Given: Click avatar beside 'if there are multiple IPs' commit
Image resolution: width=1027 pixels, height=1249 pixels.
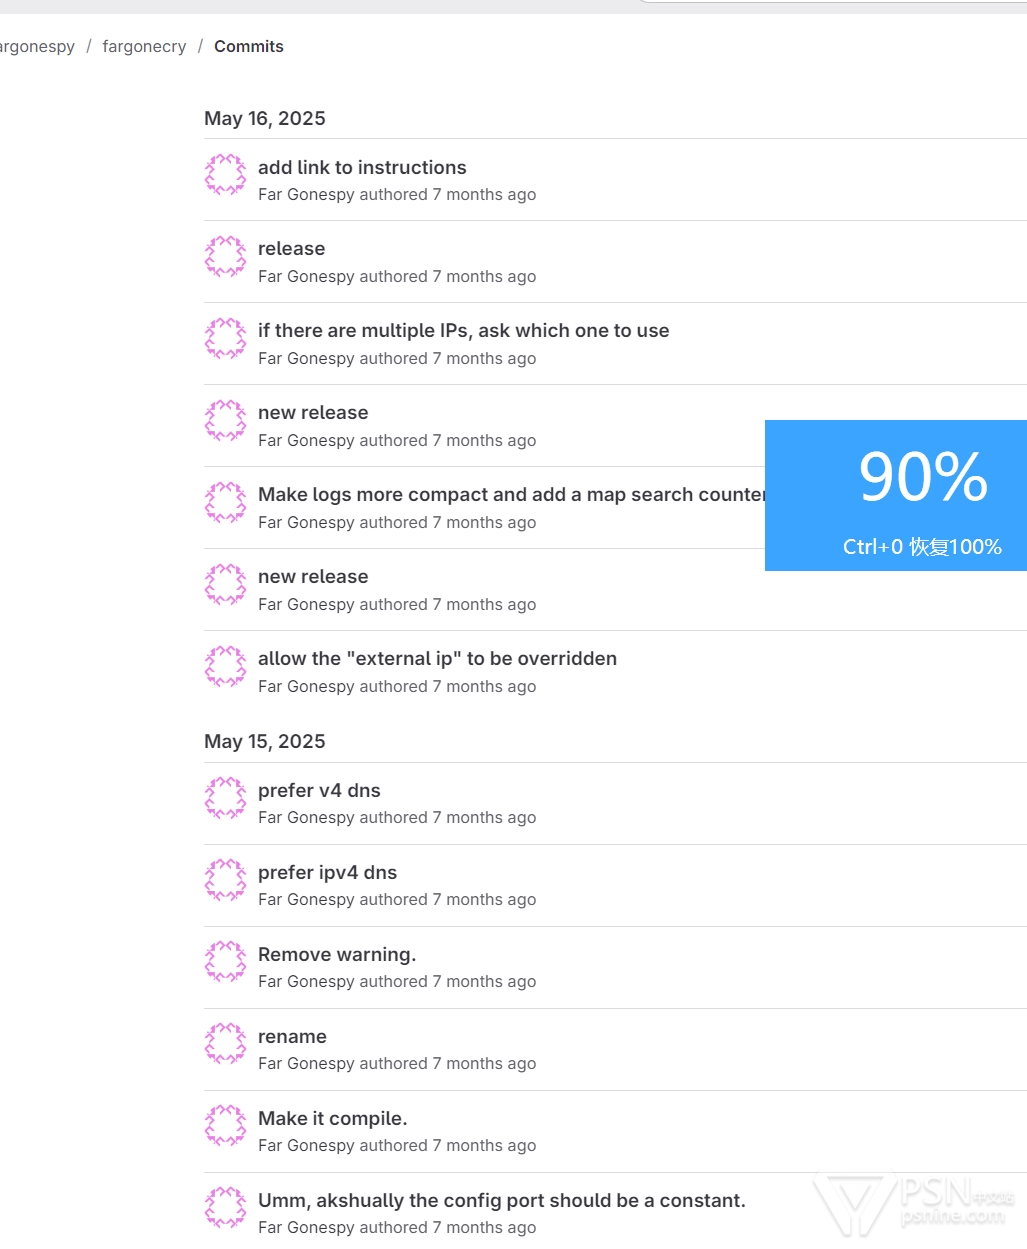Looking at the screenshot, I should click(225, 339).
